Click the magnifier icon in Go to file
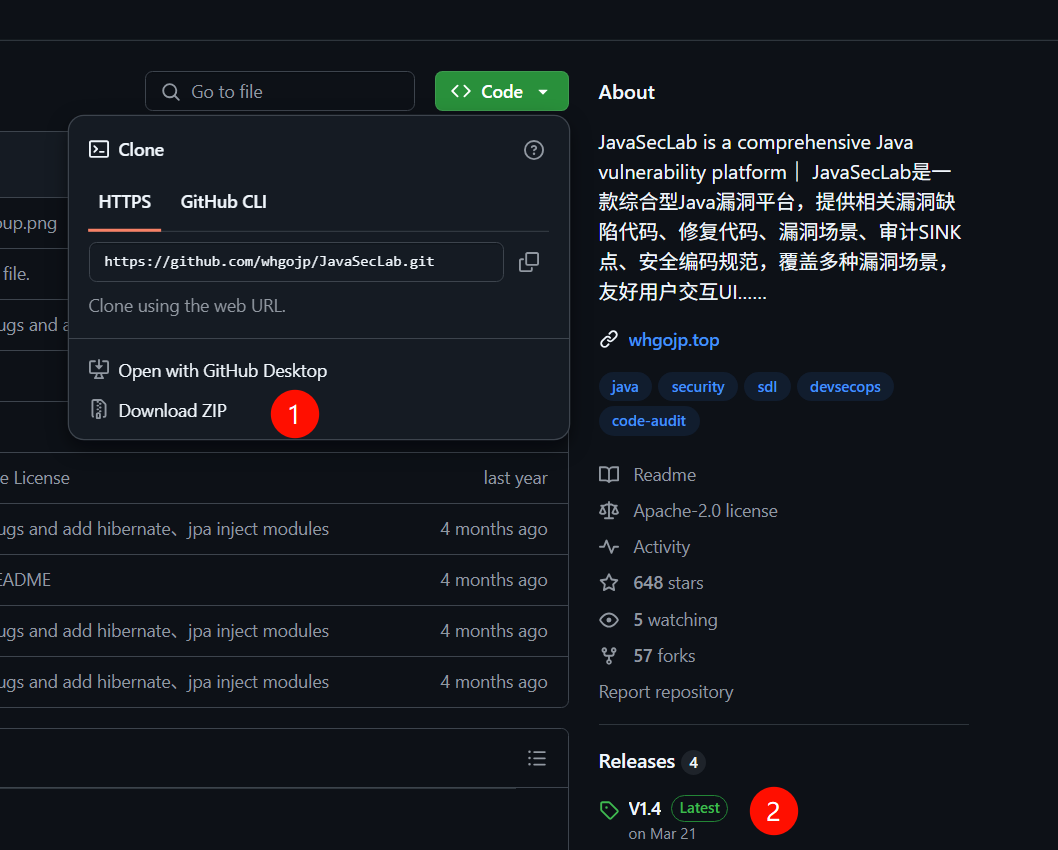The width and height of the screenshot is (1058, 850). coord(171,92)
